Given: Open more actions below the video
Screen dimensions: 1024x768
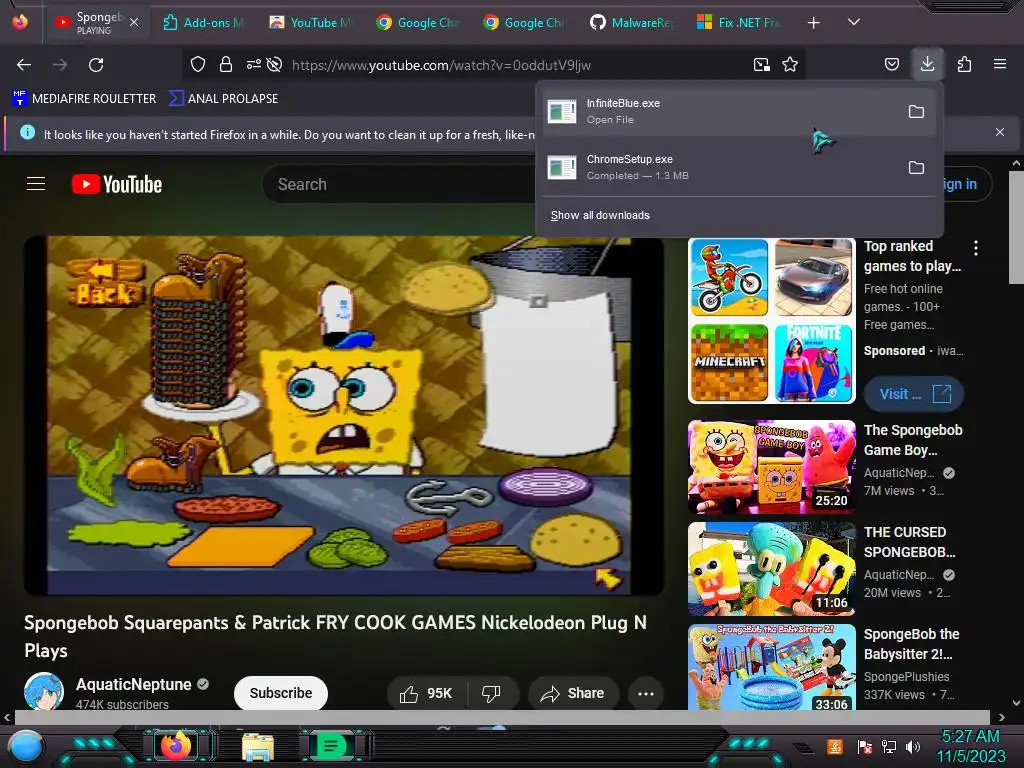Looking at the screenshot, I should click(646, 693).
